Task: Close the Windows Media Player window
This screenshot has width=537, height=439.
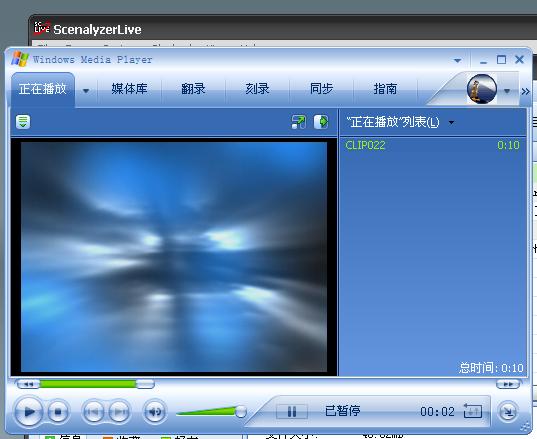Action: coord(520,60)
